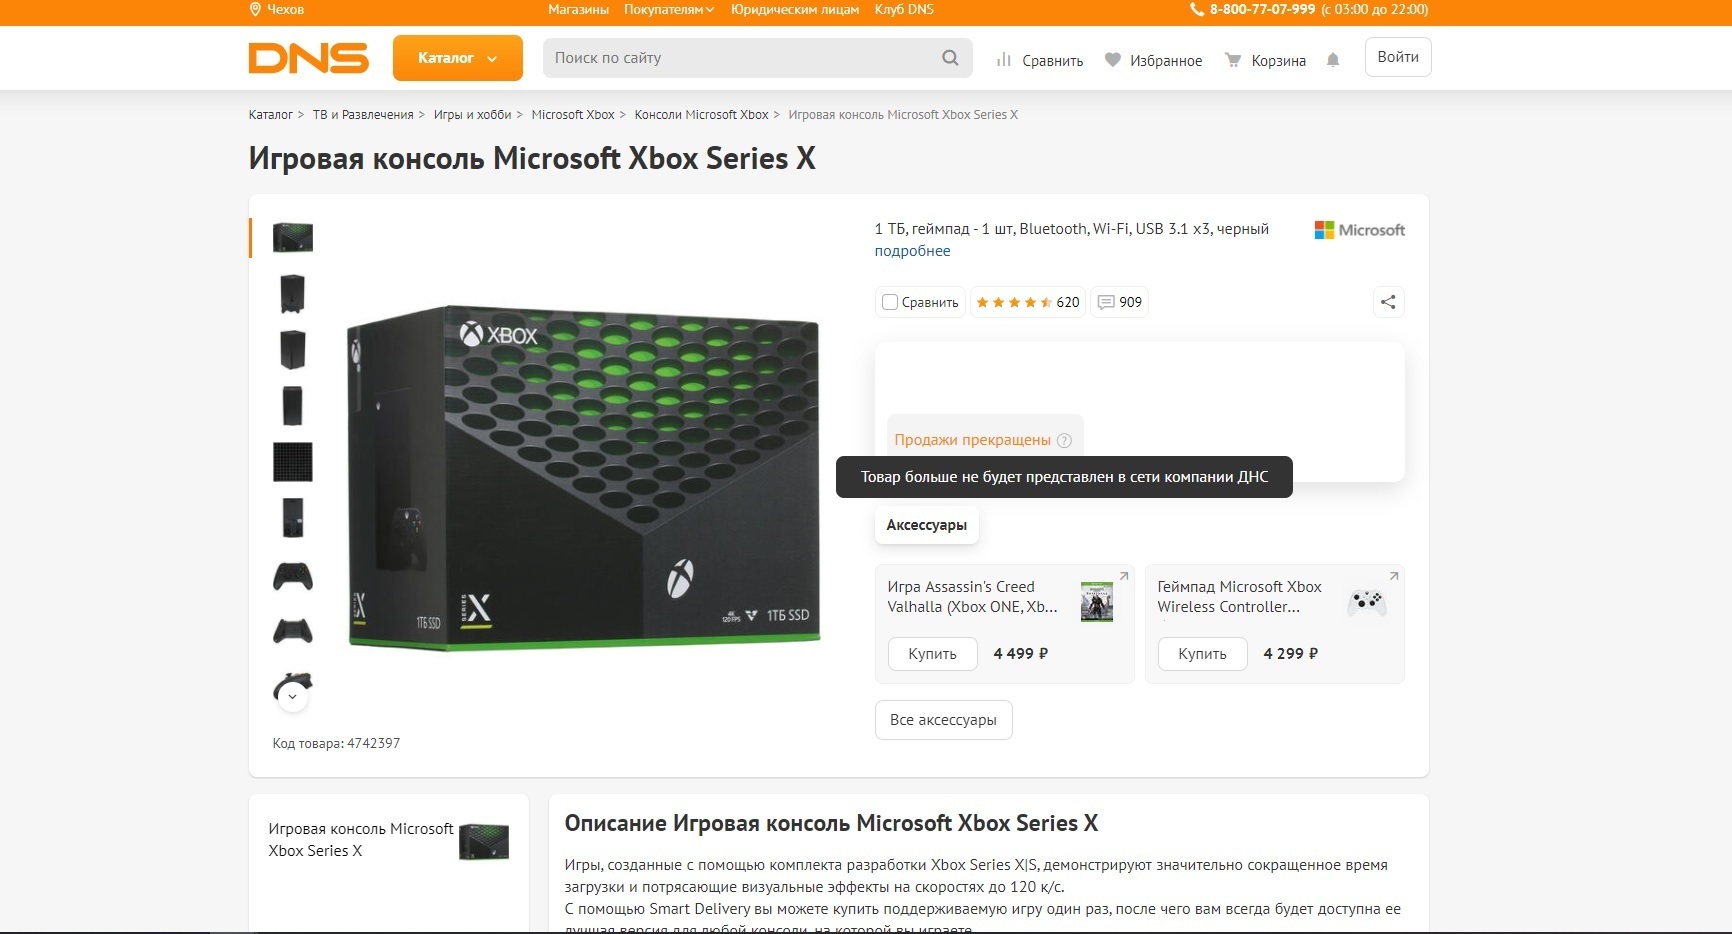Screen dimensions: 1732x934
Task: Open notifications bell icon
Action: coord(1333,60)
